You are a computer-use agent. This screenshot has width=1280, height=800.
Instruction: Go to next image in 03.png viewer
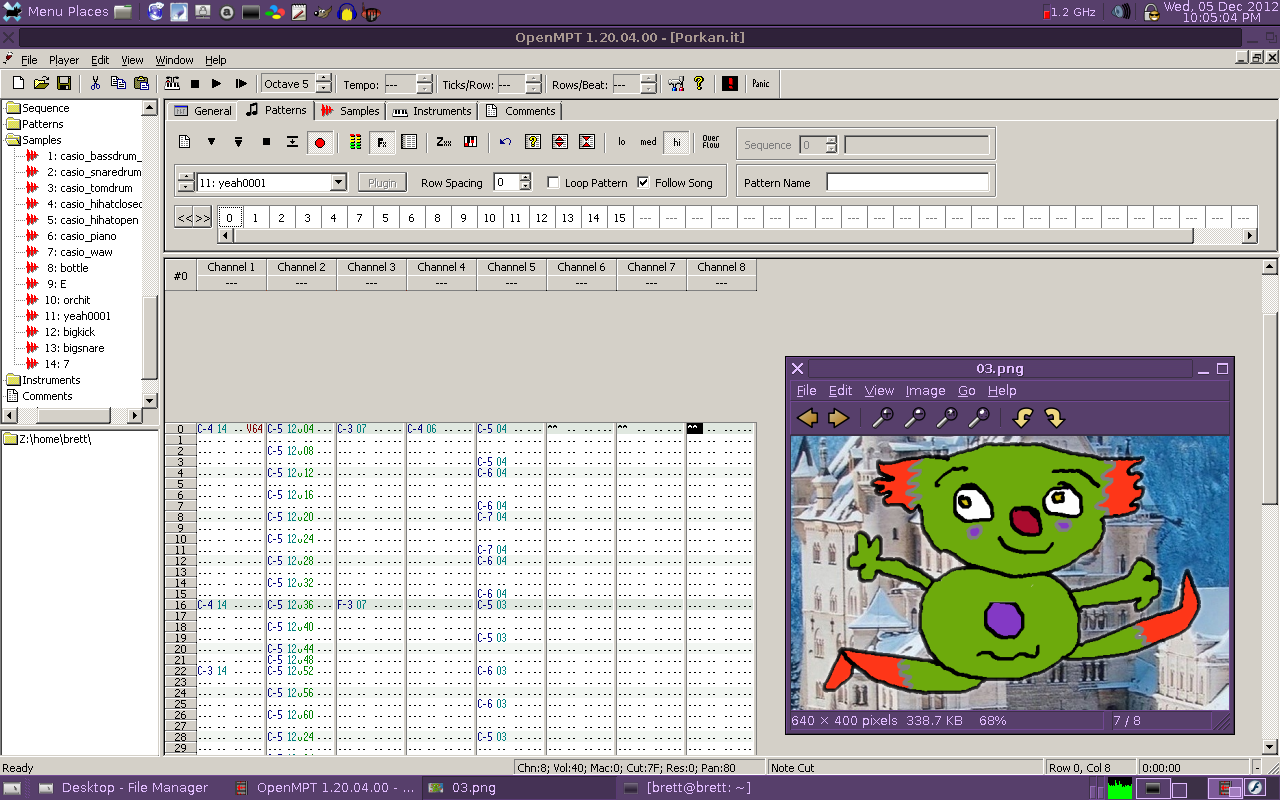click(x=838, y=418)
